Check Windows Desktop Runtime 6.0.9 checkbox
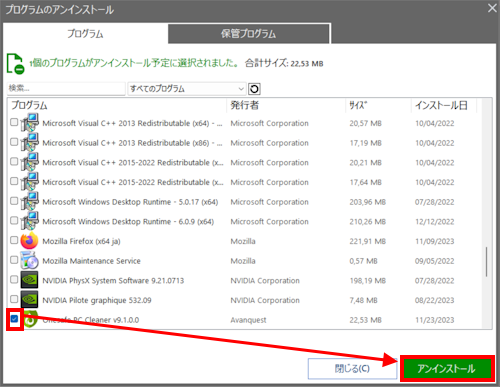This screenshot has width=500, height=387. 14,221
